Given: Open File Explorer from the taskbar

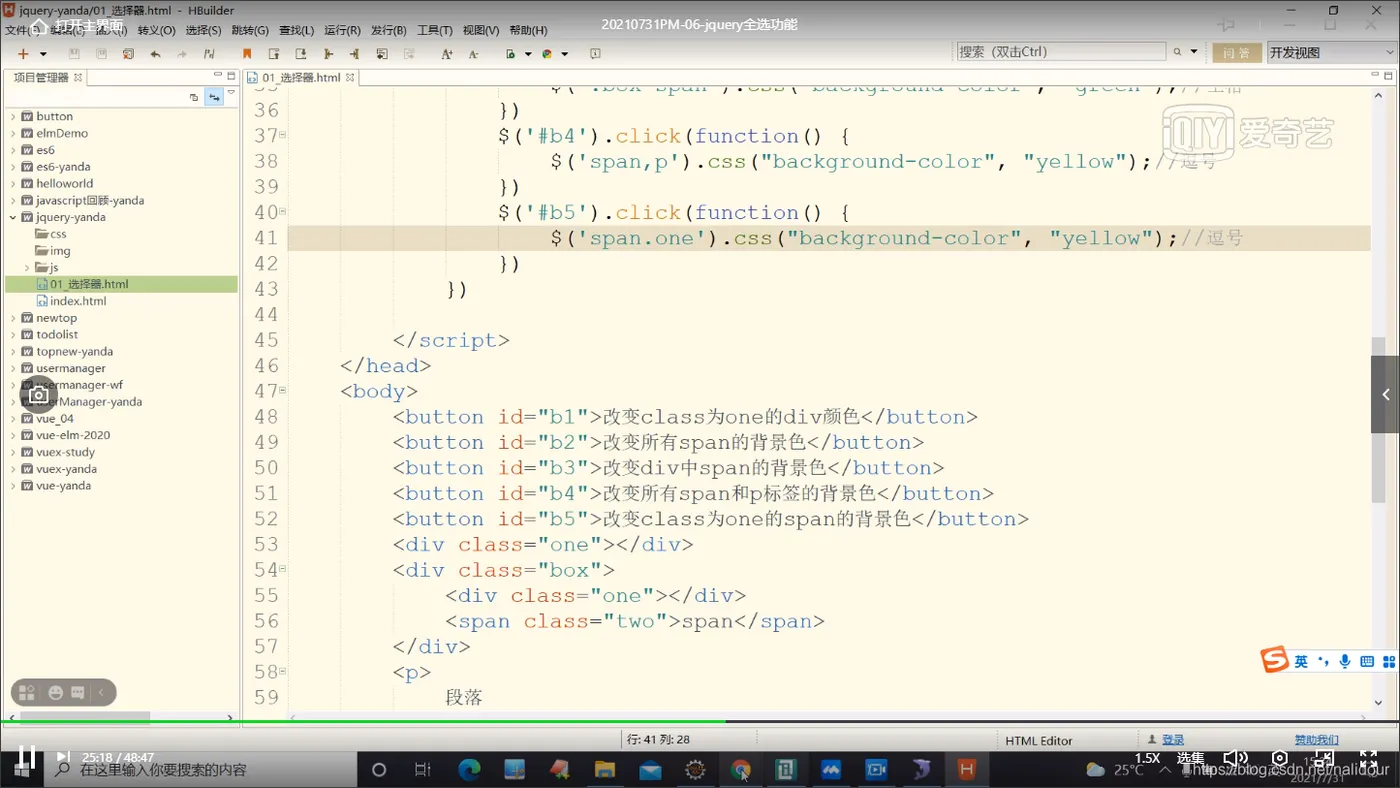Looking at the screenshot, I should point(605,770).
